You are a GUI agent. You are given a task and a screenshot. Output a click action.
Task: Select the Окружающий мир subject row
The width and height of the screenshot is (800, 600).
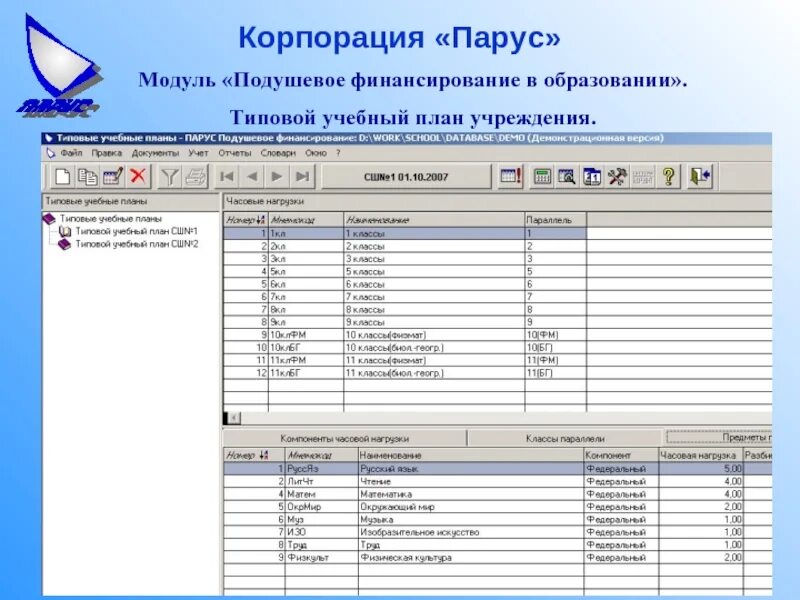[497, 507]
